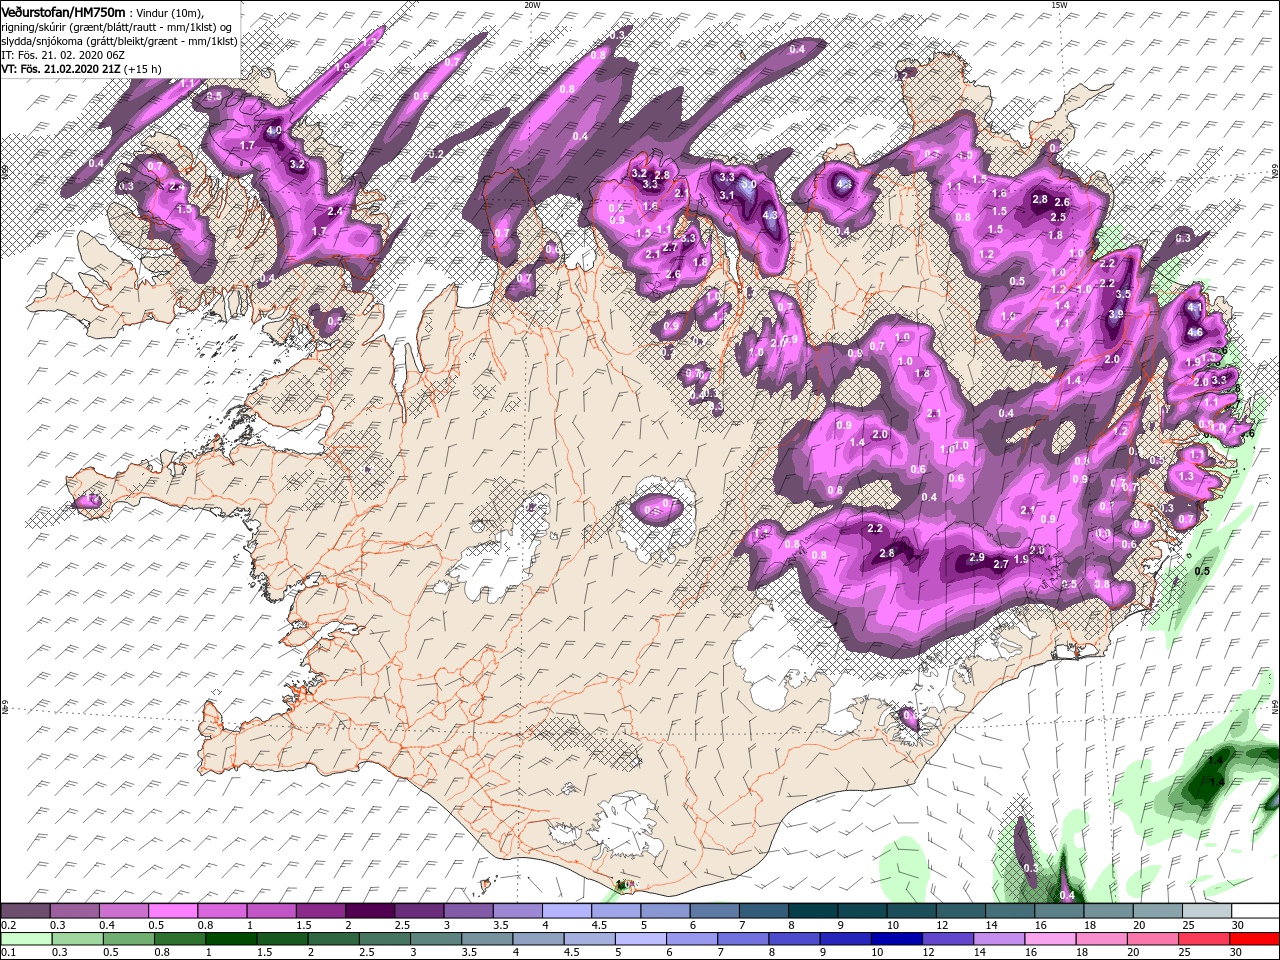This screenshot has width=1280, height=960.
Task: Click the 'slydda/snjókoma' legend description line
Action: [118, 41]
